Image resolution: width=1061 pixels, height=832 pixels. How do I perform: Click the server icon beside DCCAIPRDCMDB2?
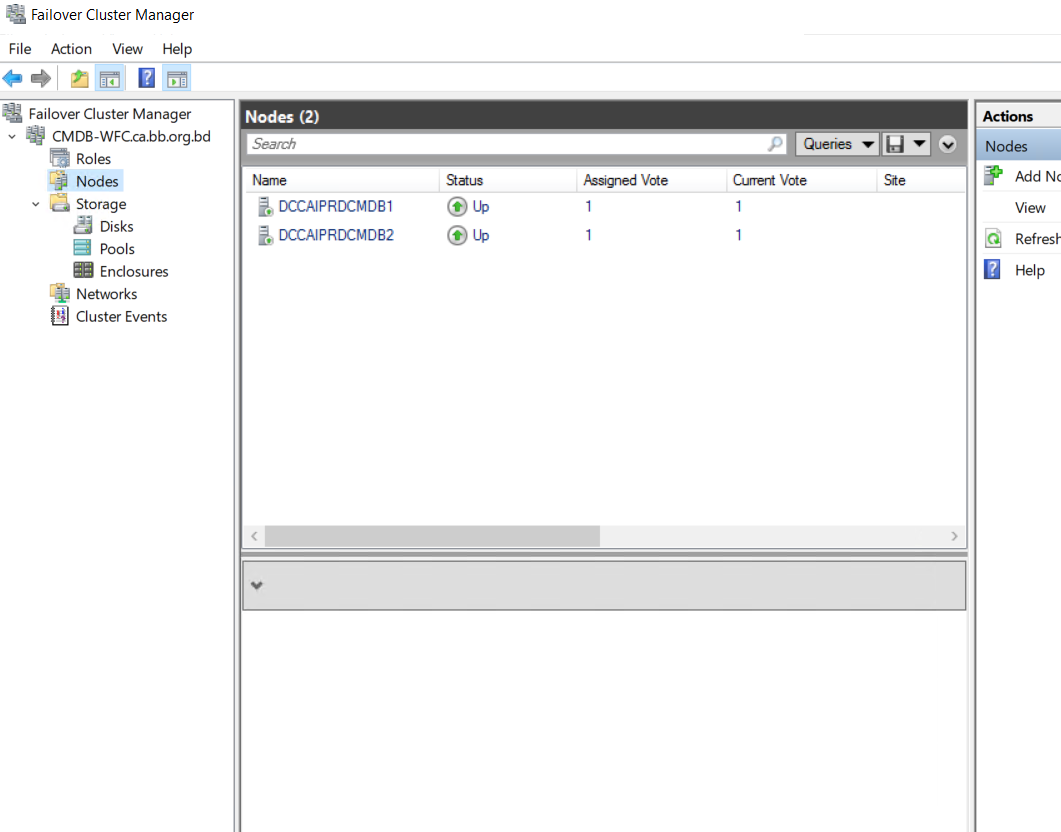point(265,235)
